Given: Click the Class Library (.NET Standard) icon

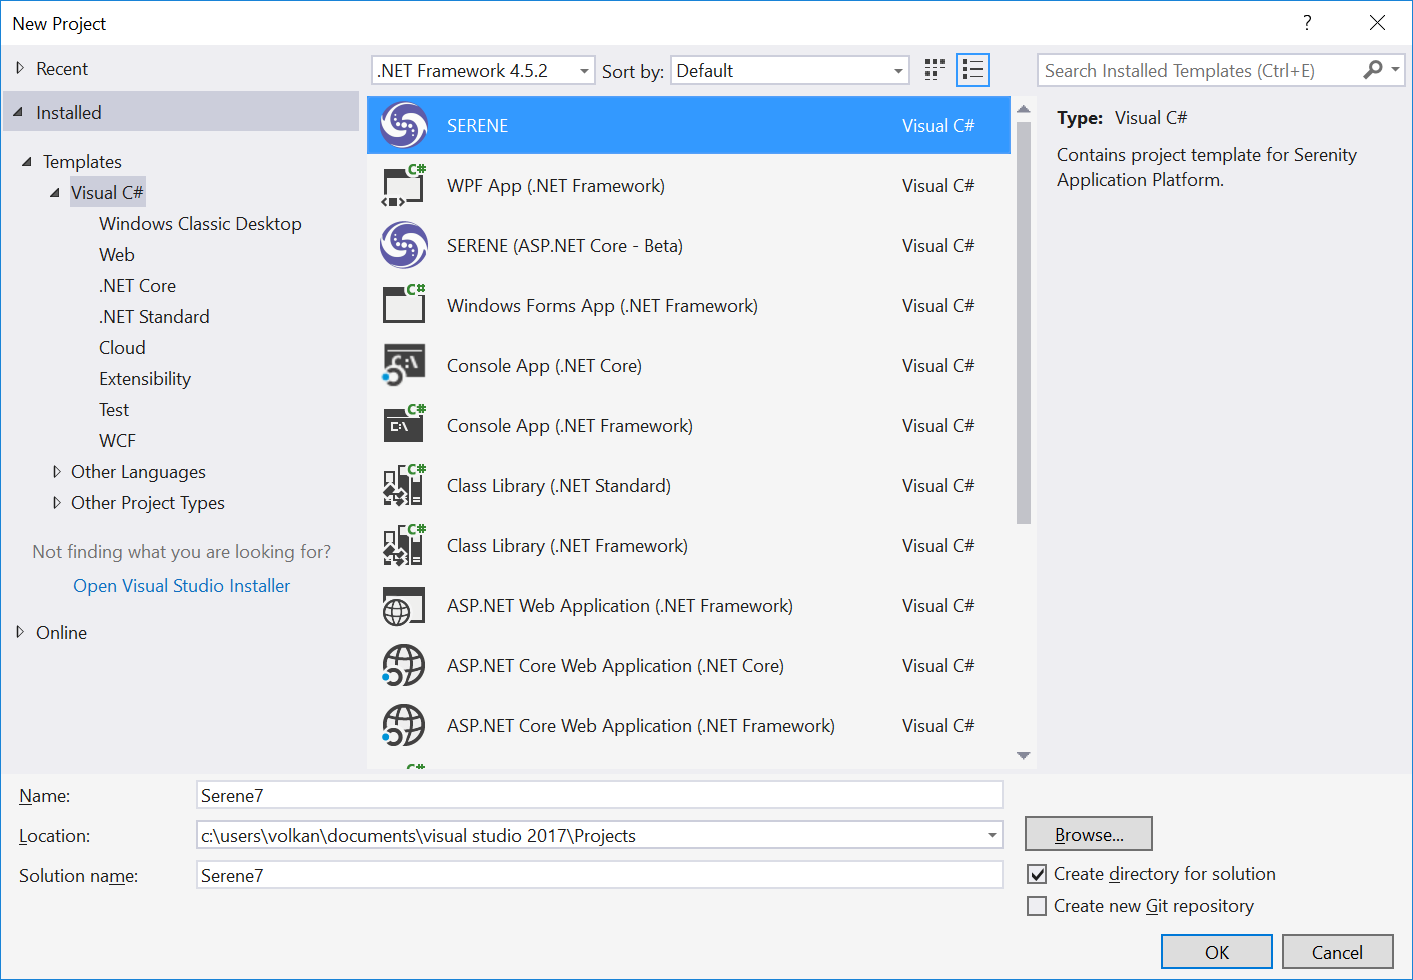Looking at the screenshot, I should (x=404, y=486).
